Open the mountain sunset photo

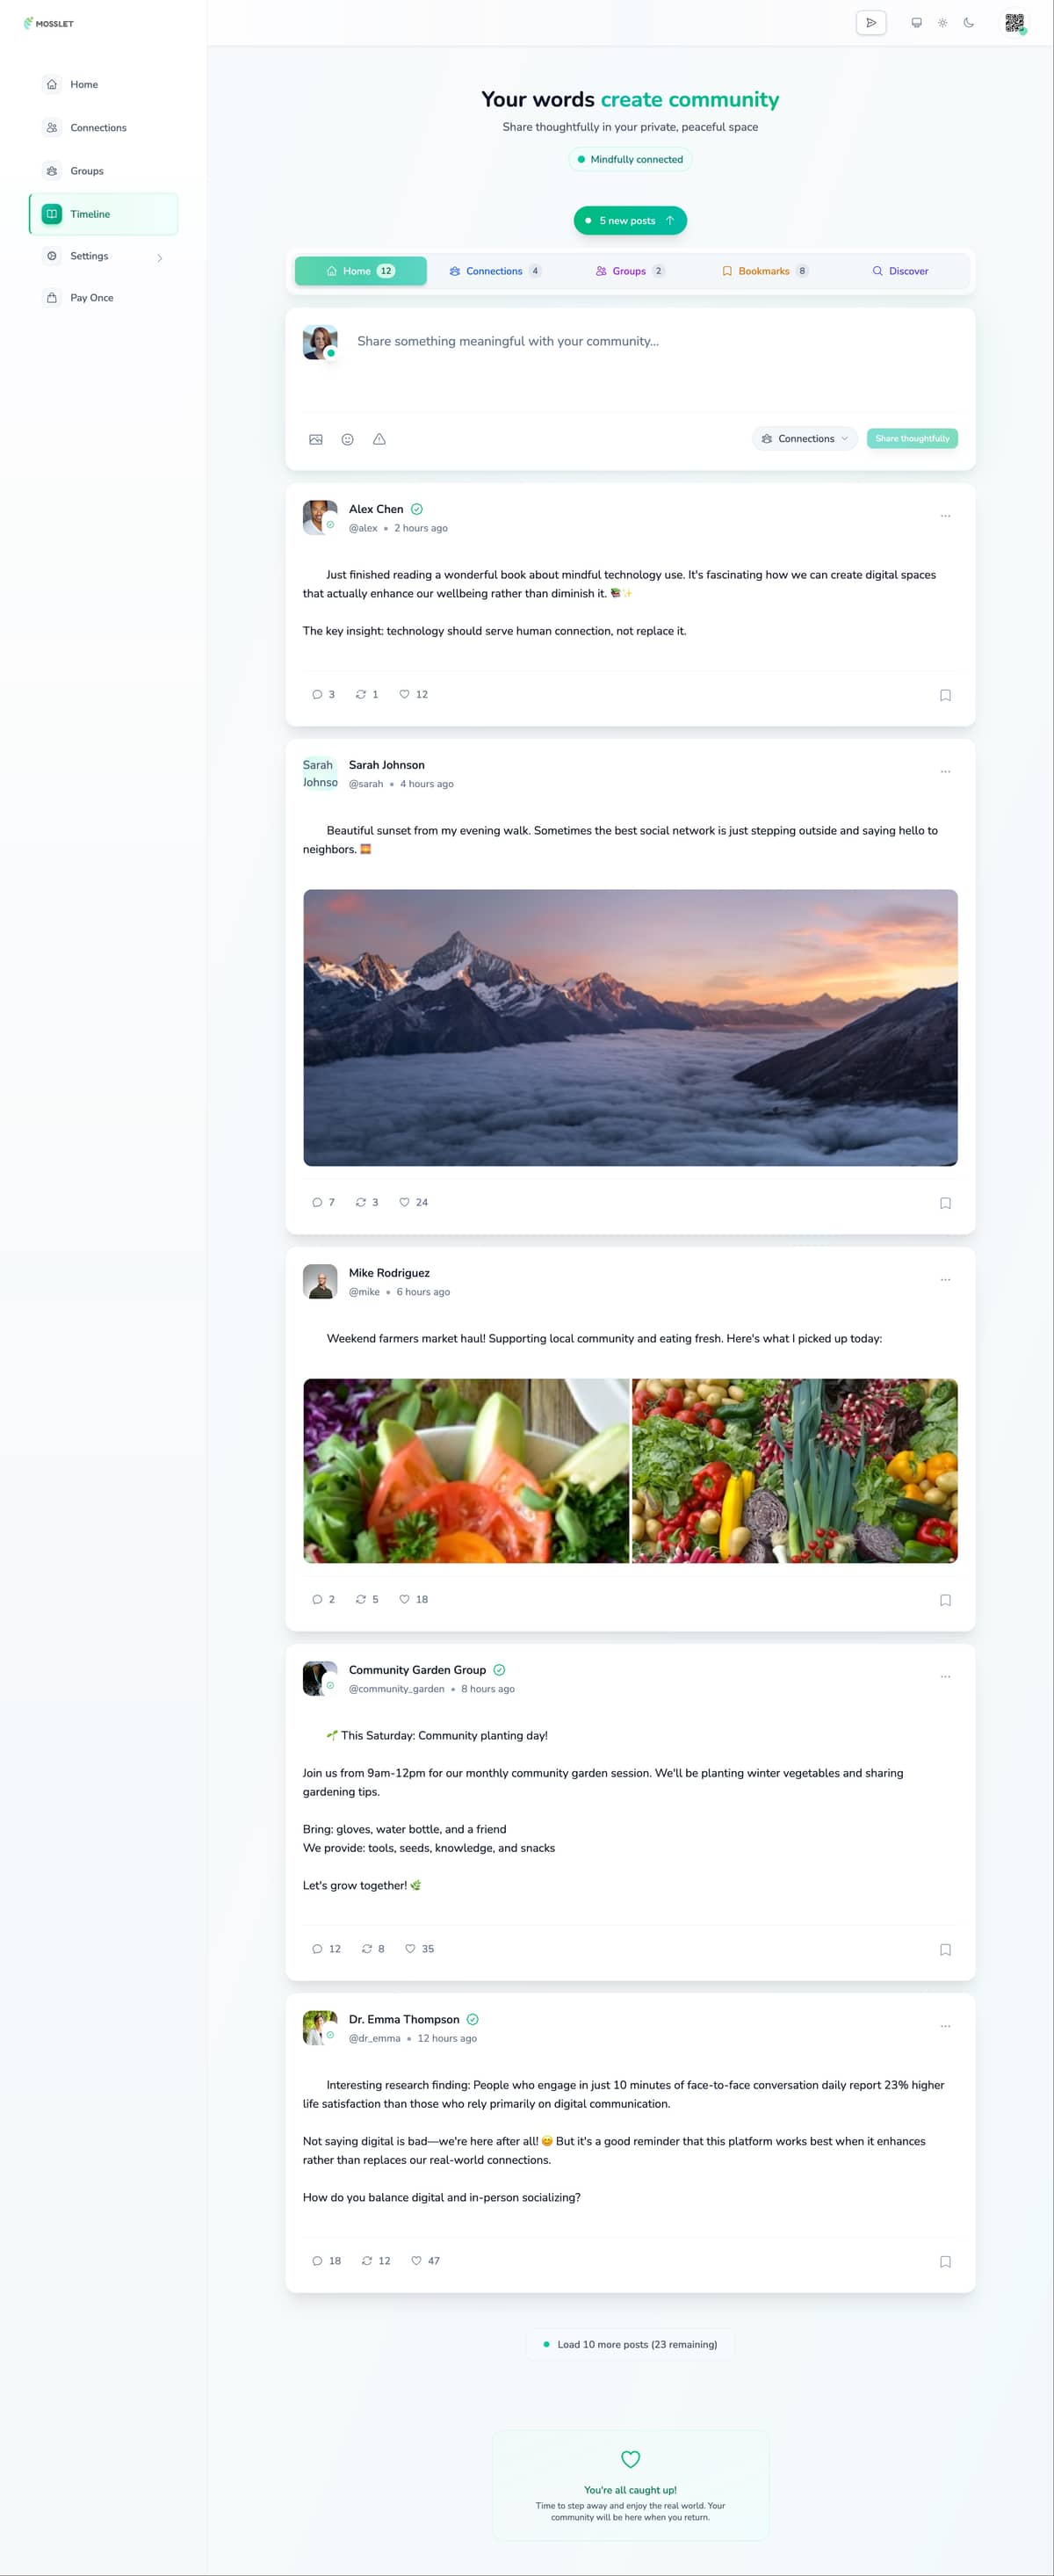[630, 1027]
